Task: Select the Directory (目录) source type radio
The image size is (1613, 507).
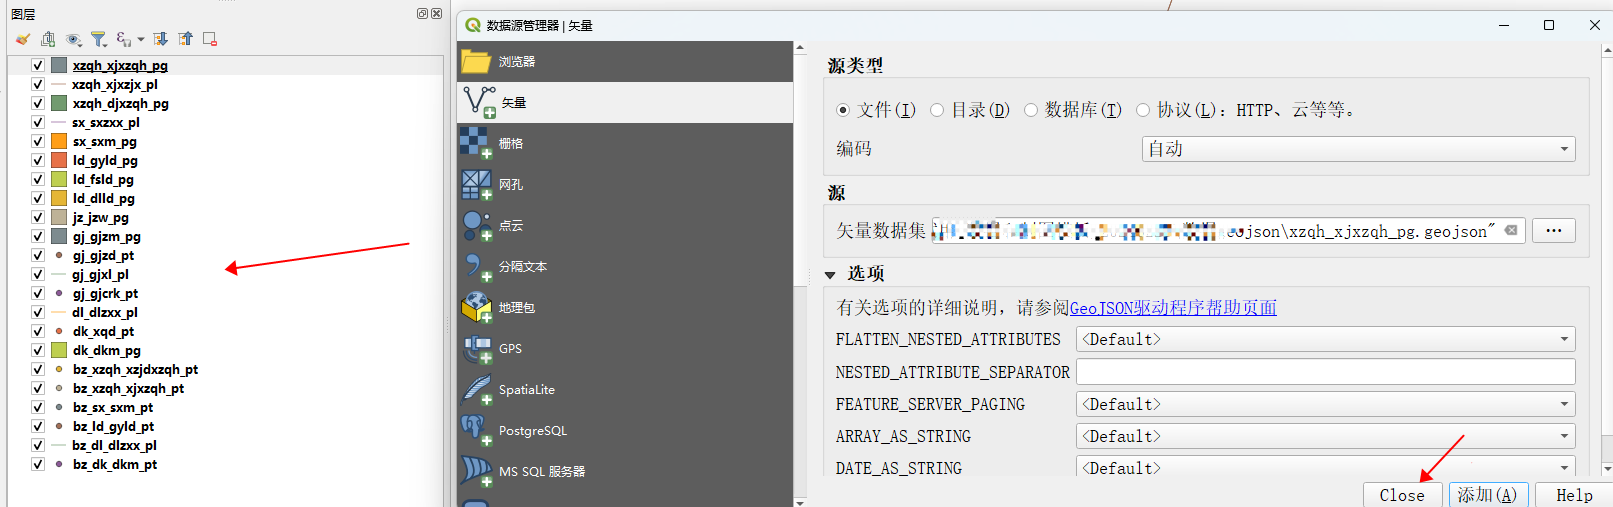Action: (937, 110)
